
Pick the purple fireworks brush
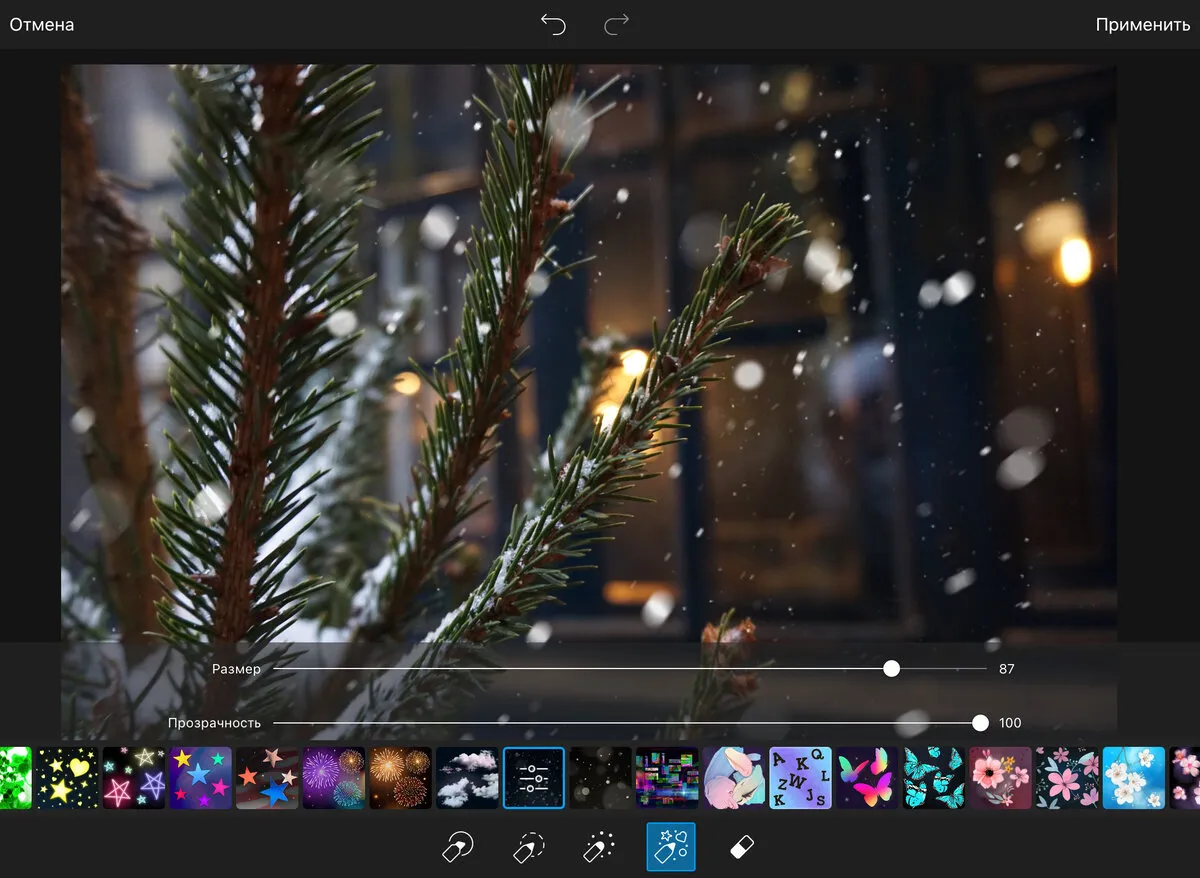(x=334, y=778)
